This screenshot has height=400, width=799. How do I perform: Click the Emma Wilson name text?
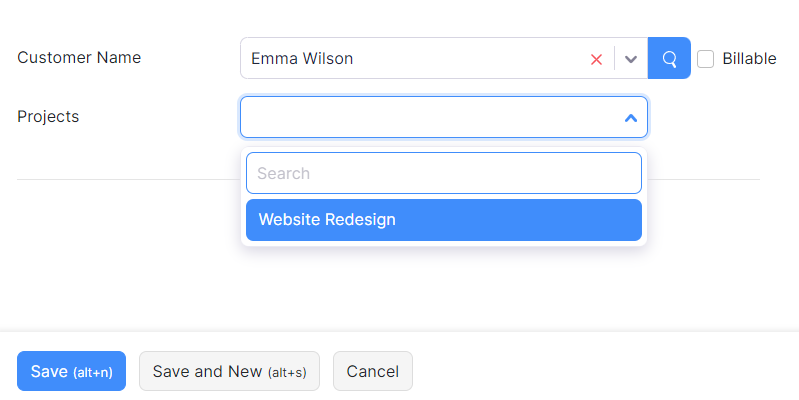click(x=302, y=59)
